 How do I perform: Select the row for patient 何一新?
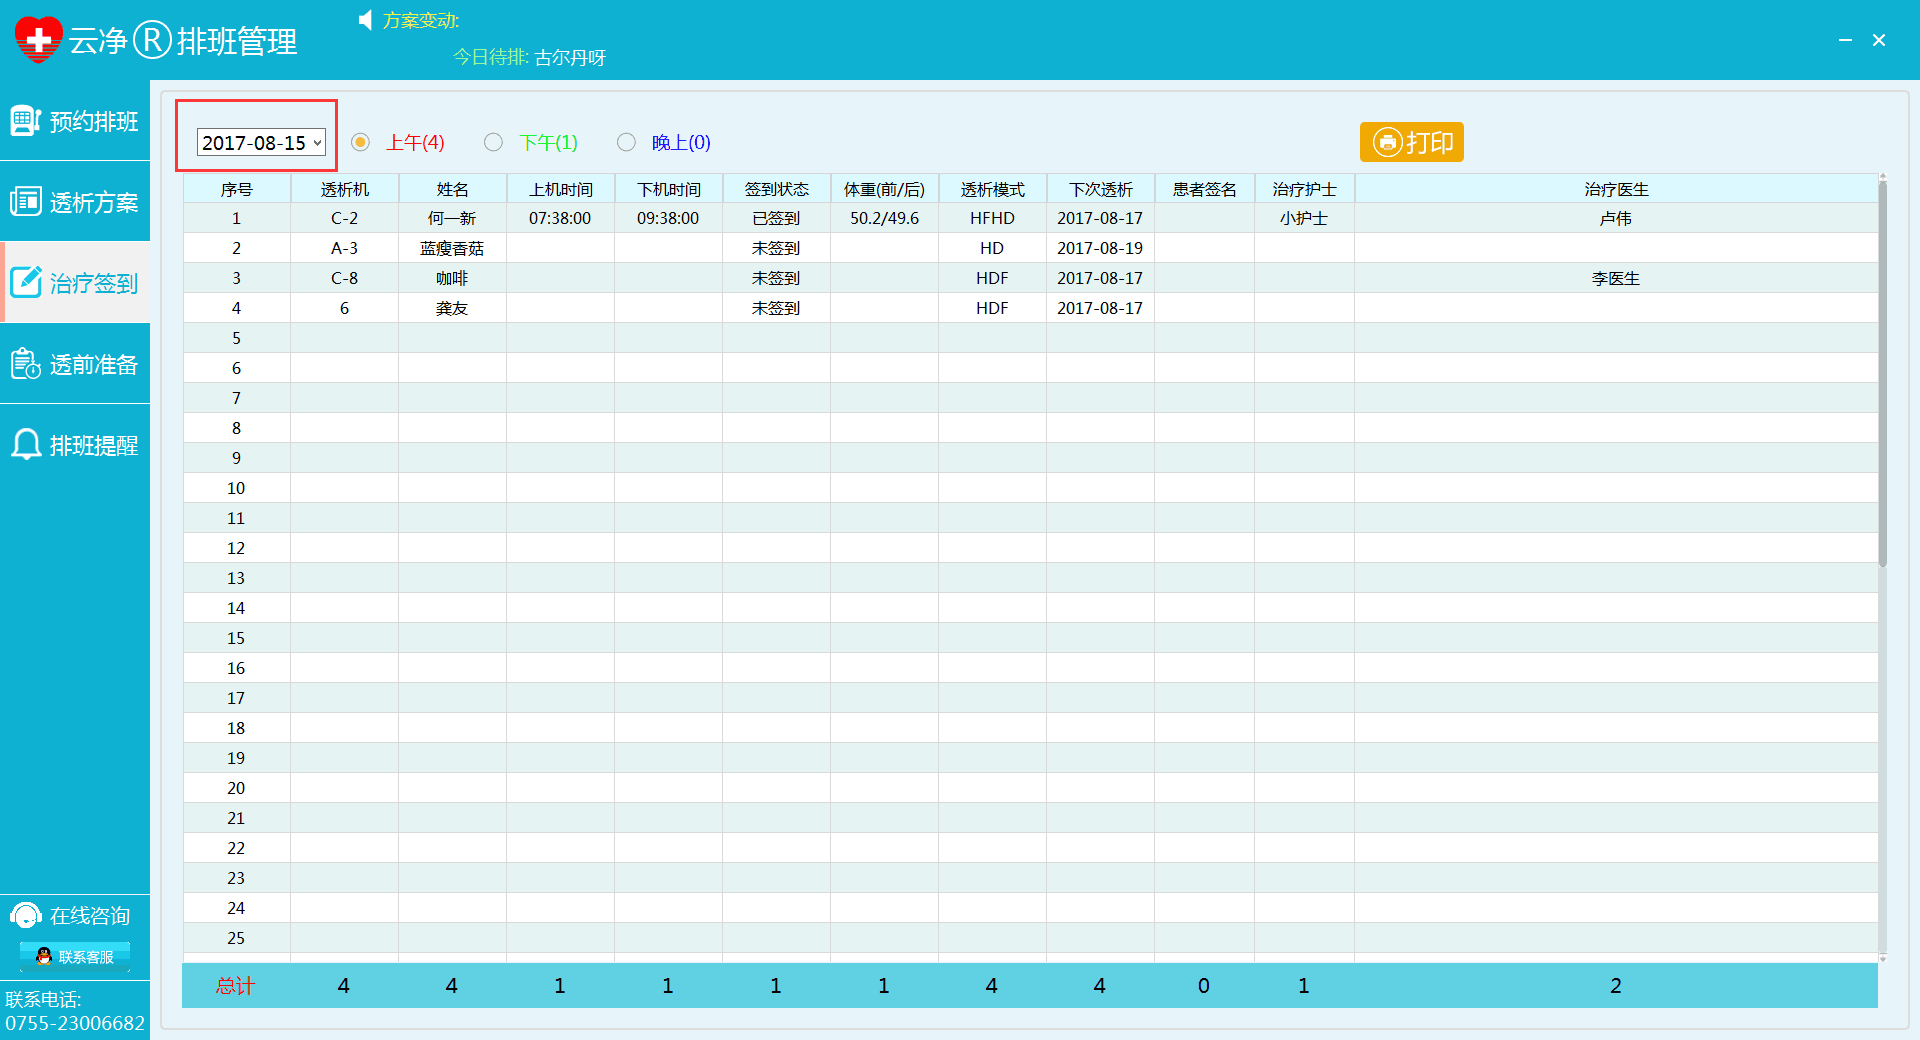[452, 218]
